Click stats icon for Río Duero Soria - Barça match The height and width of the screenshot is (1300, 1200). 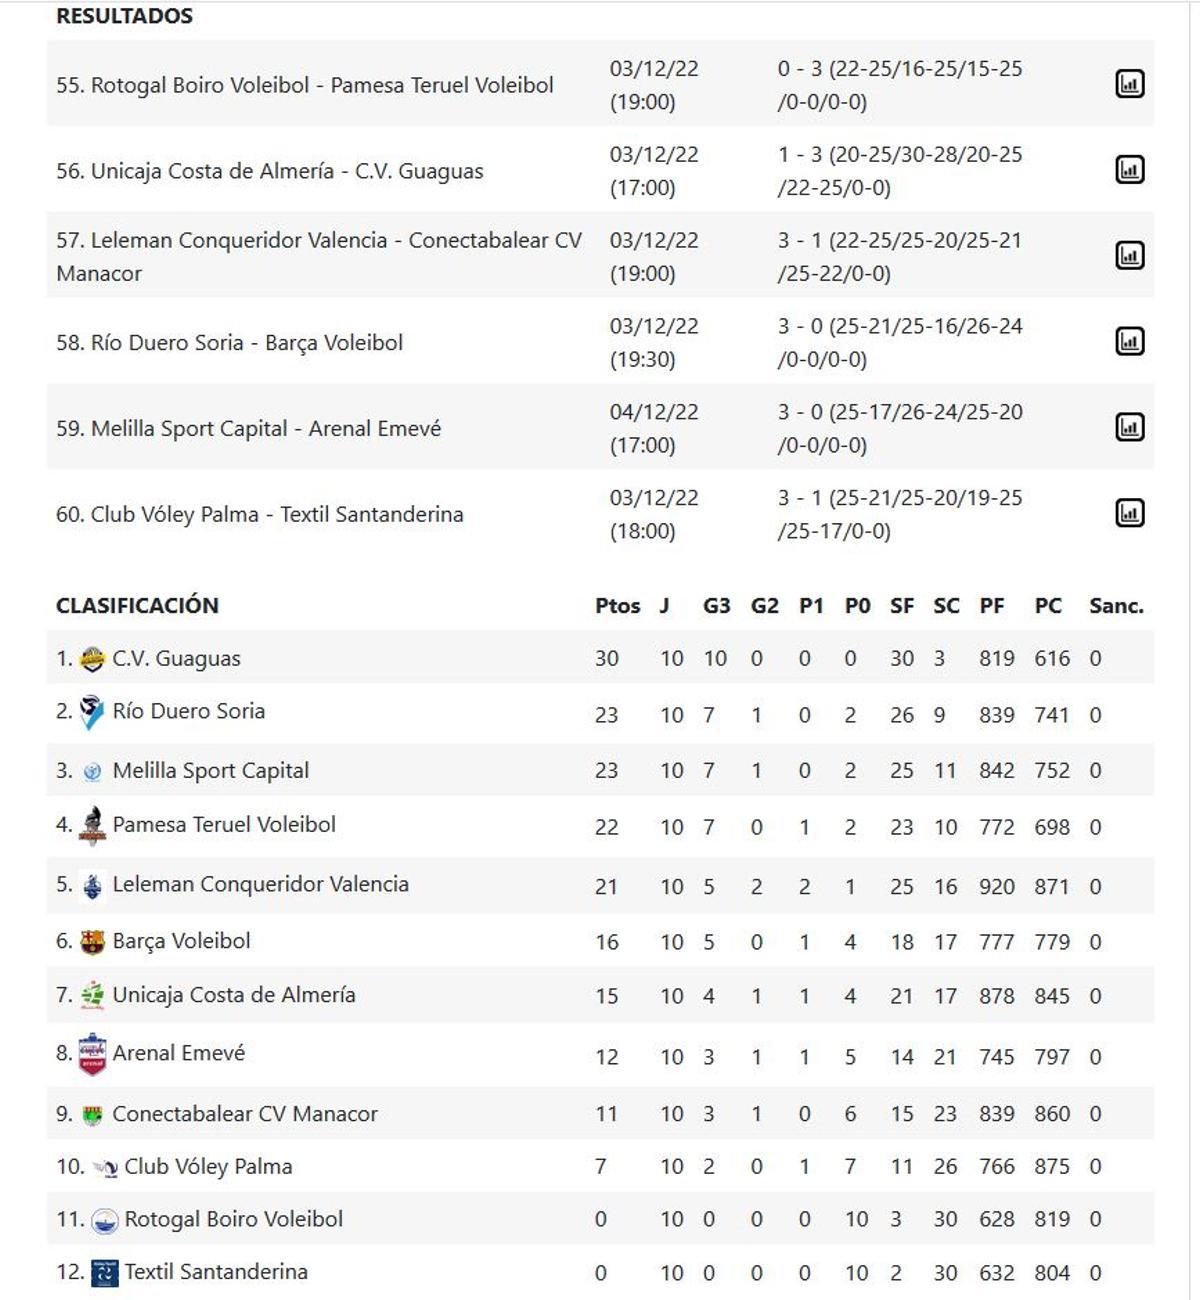pos(1130,341)
